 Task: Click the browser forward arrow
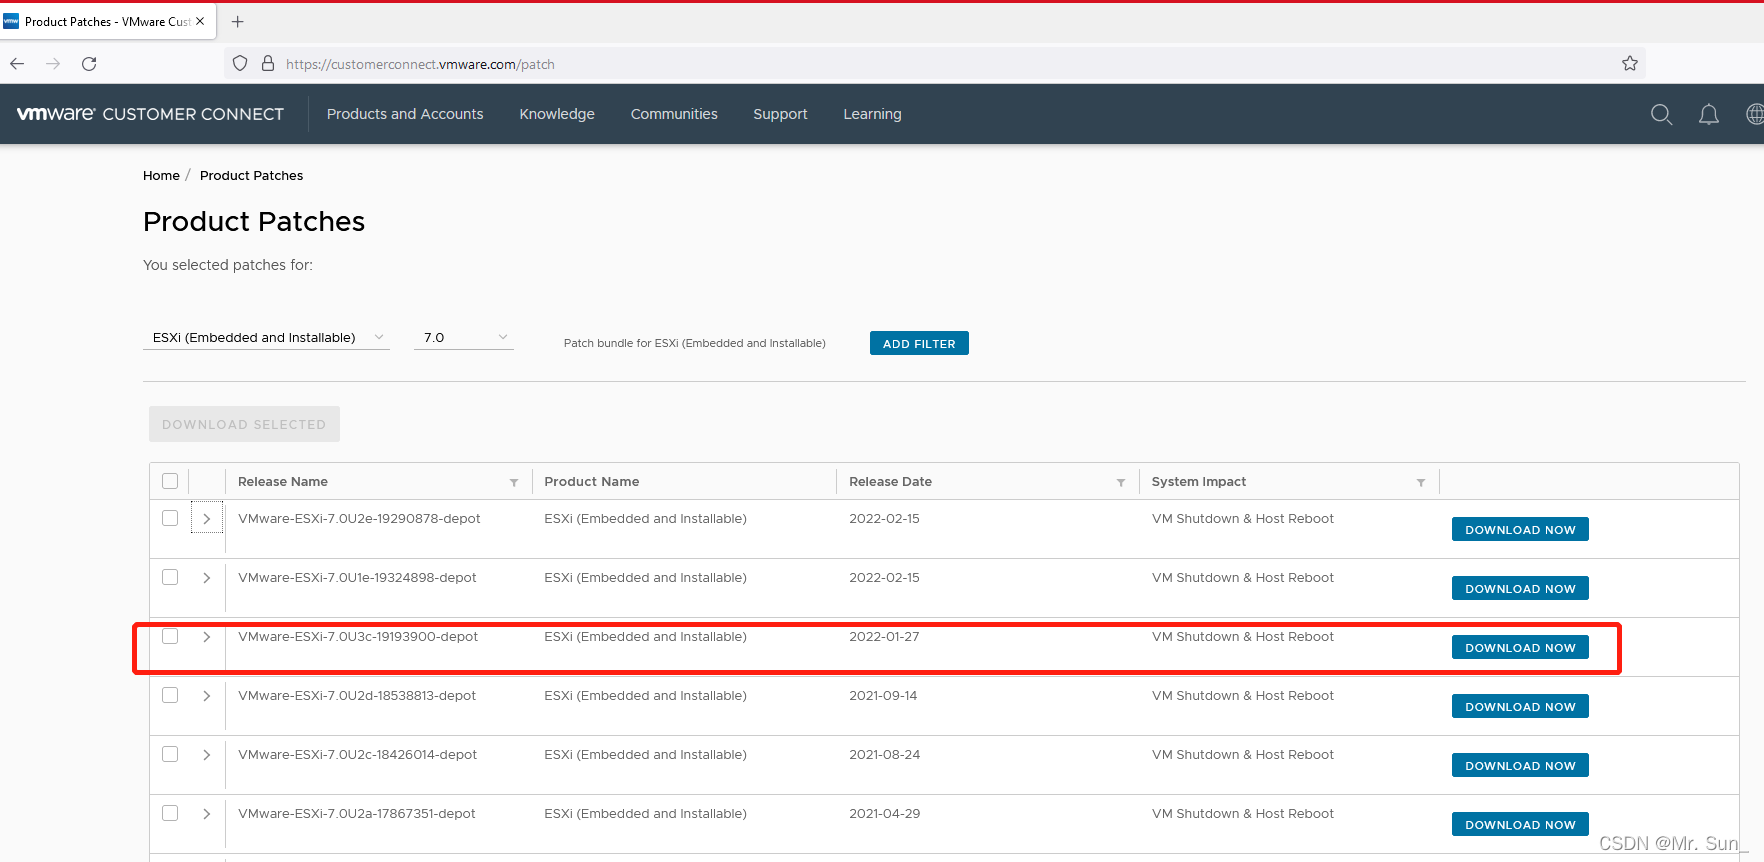pyautogui.click(x=53, y=64)
